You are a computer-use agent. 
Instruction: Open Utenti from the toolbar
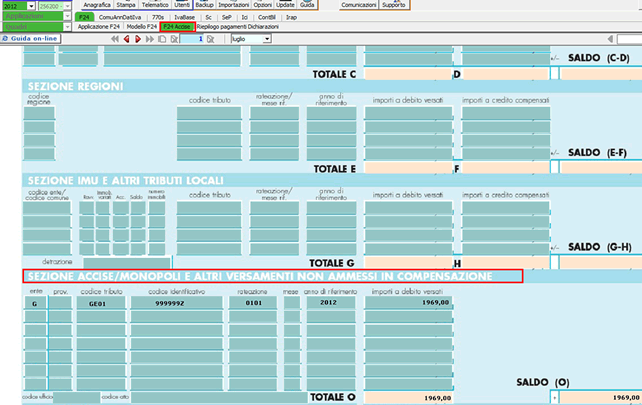tap(182, 5)
